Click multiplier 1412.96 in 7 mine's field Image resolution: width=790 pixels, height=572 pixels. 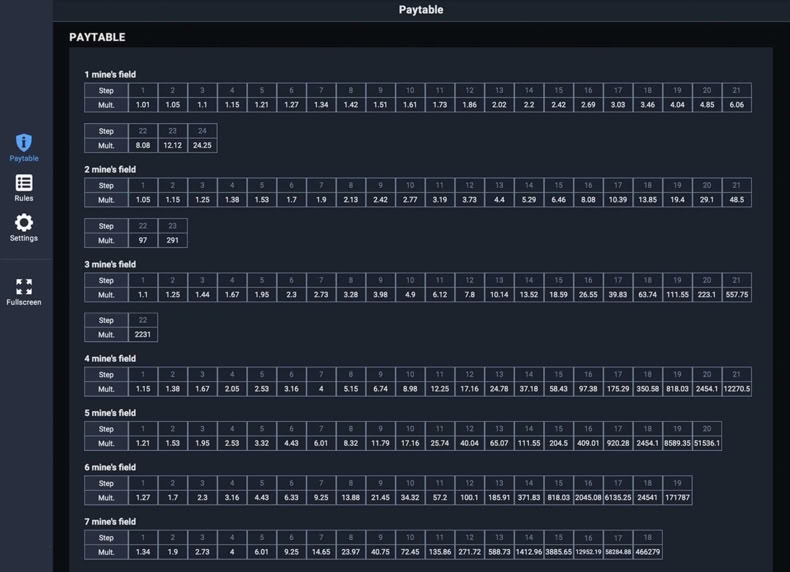[529, 552]
